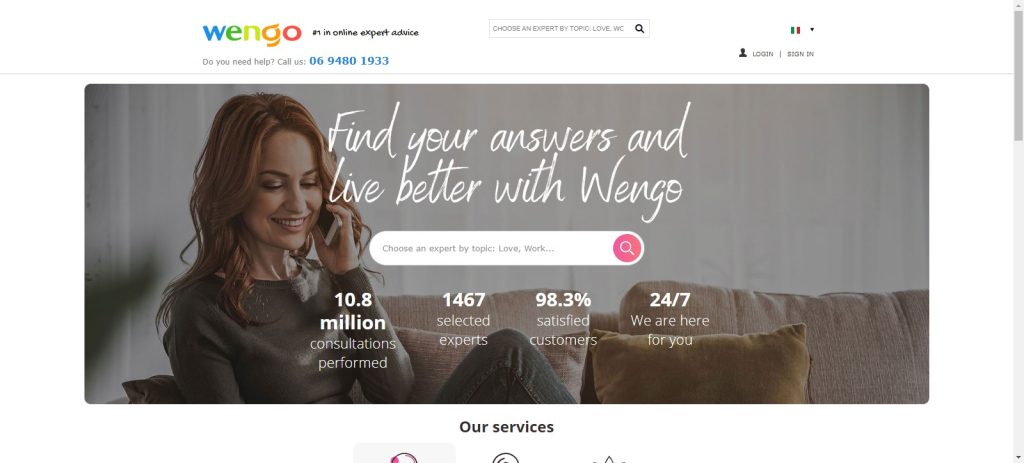Click the '98.3% satisfied customers' statistic
The image size is (1024, 463).
click(x=563, y=319)
